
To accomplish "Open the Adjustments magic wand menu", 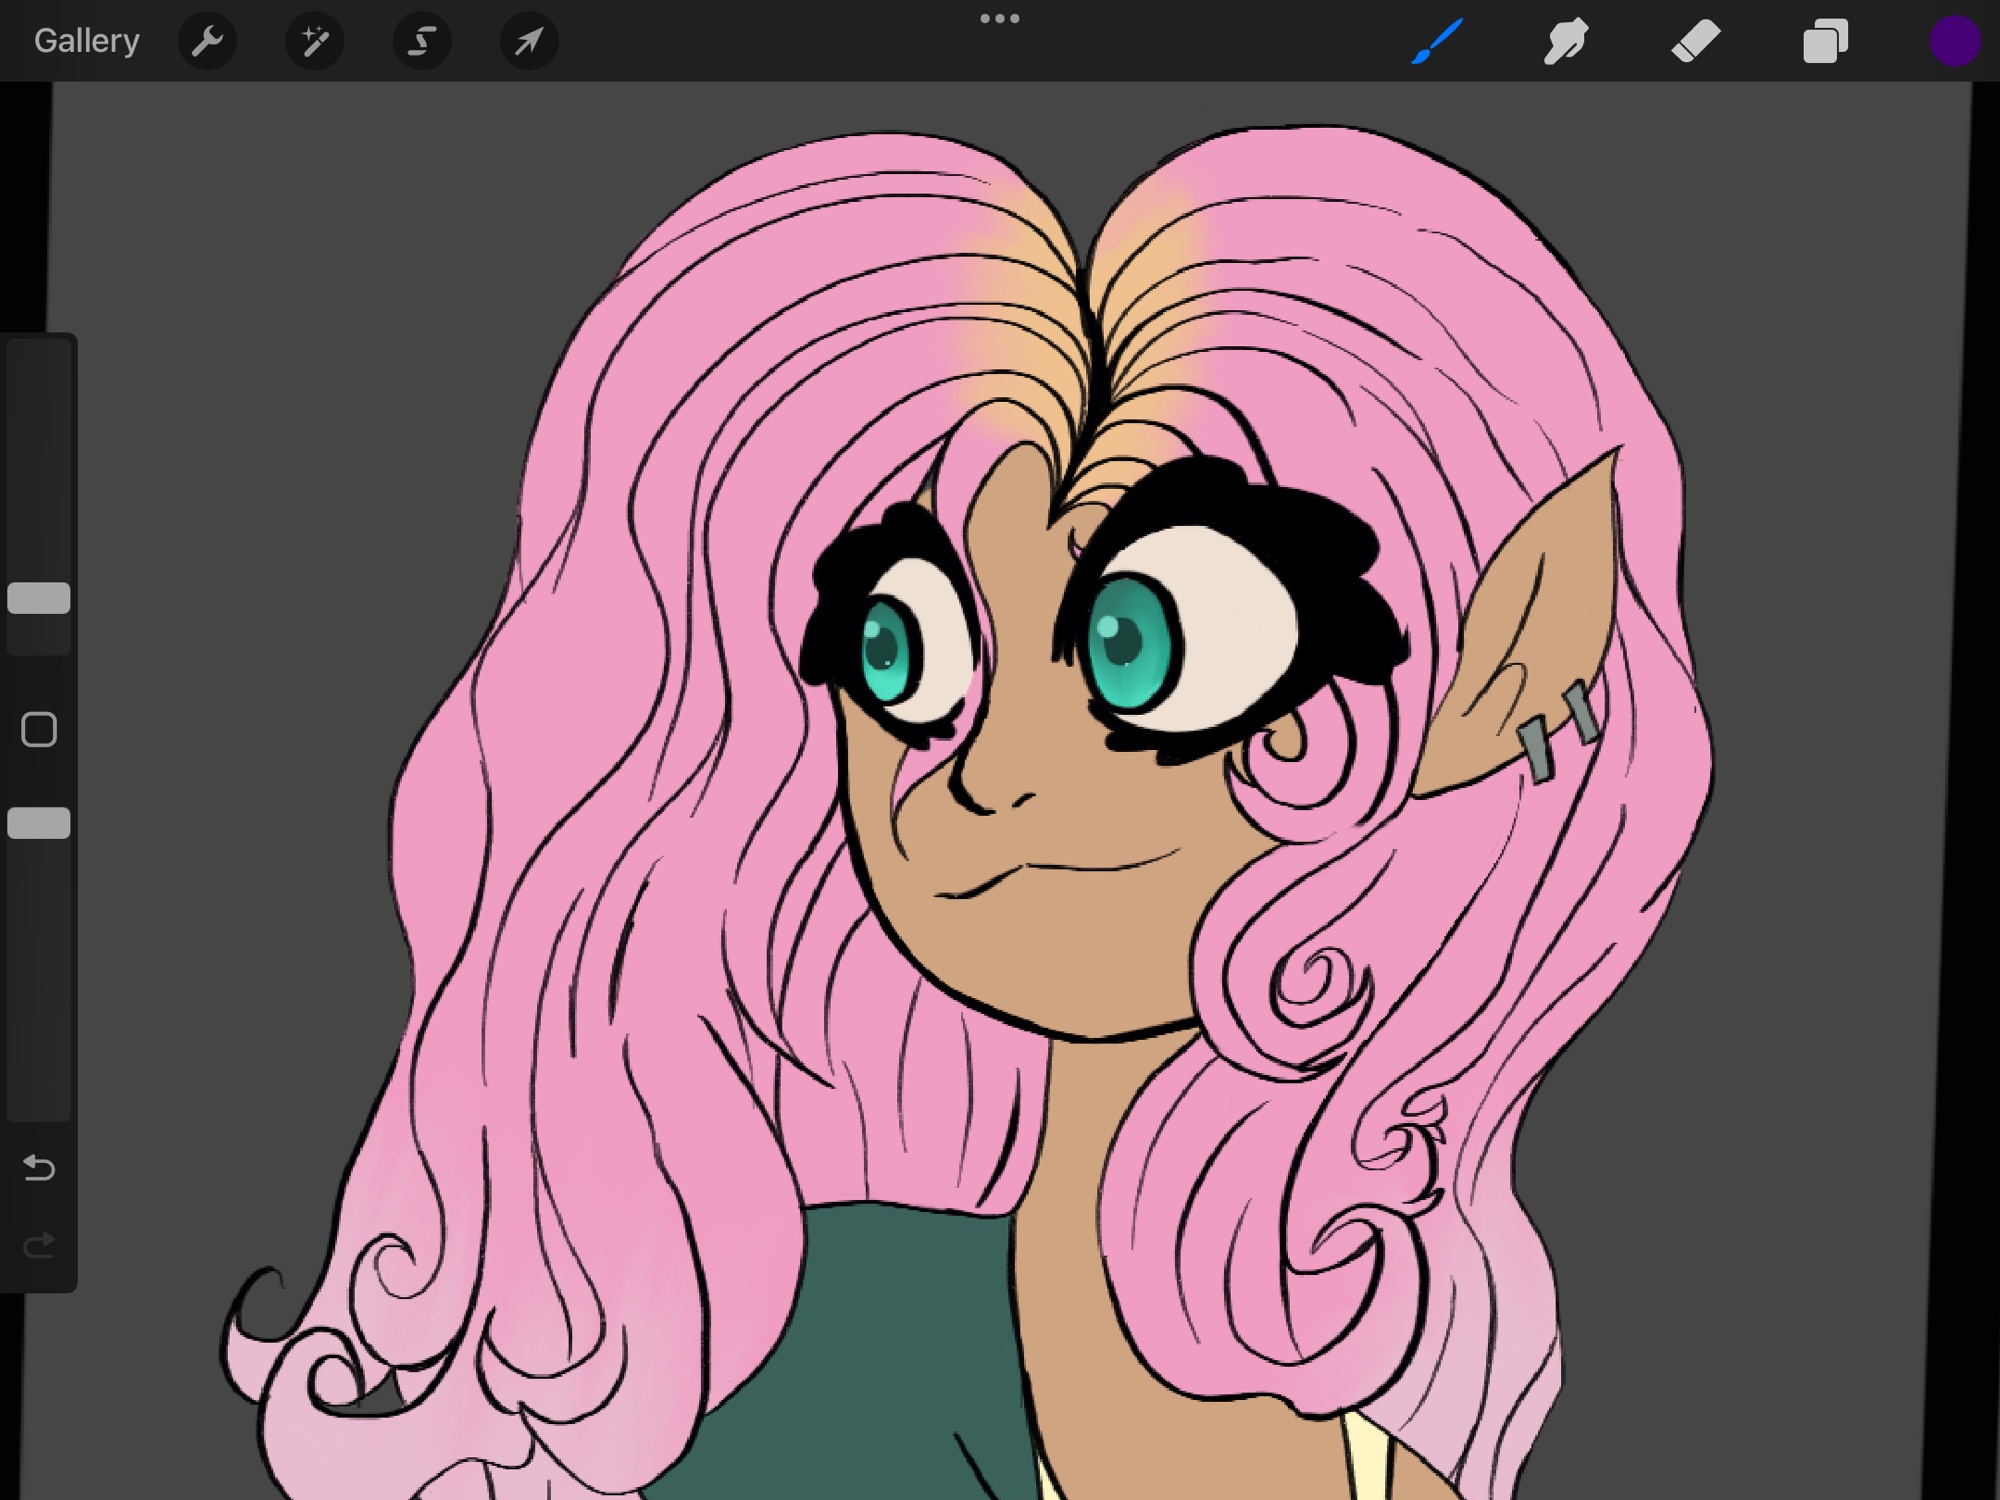I will click(x=314, y=41).
